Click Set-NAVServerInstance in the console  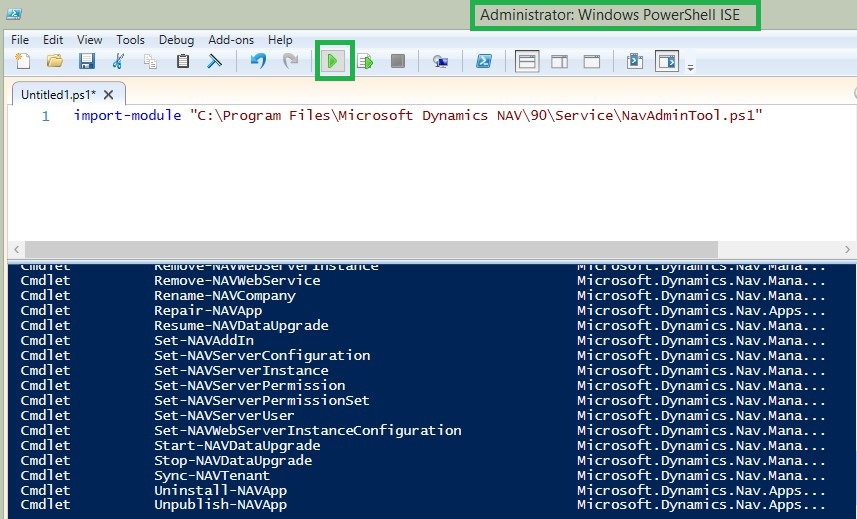pos(241,370)
